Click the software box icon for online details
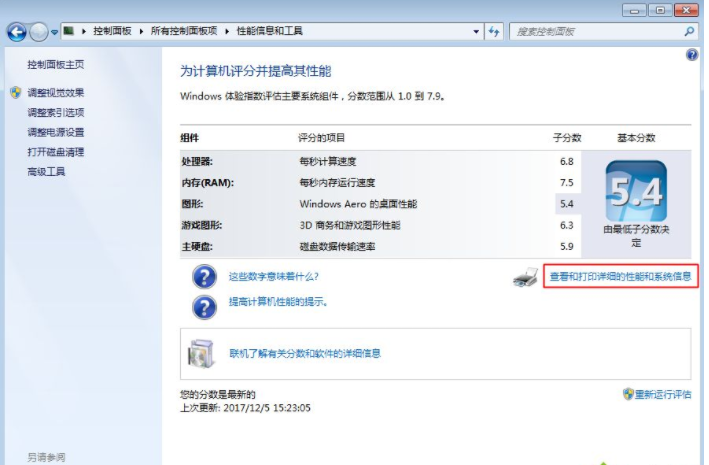This screenshot has width=709, height=465. tap(201, 353)
